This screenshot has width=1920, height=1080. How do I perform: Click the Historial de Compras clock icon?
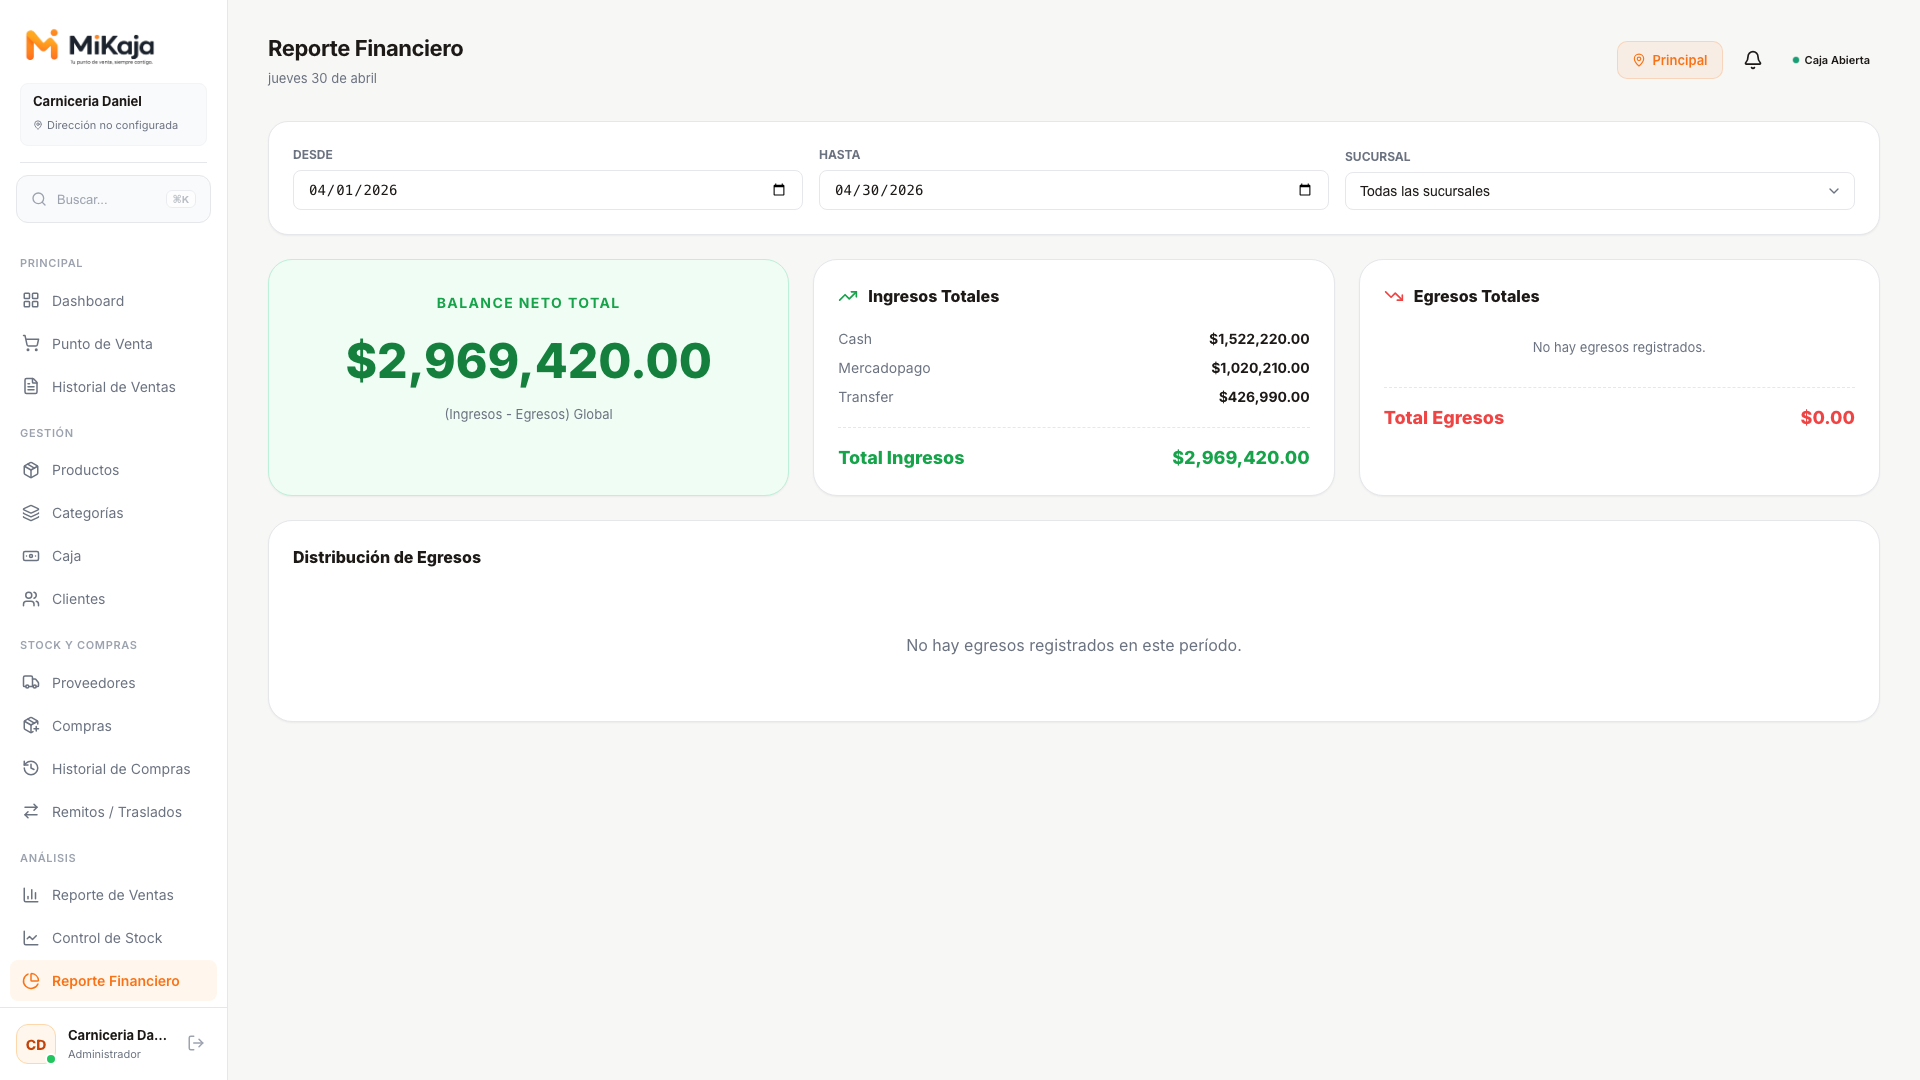coord(31,769)
